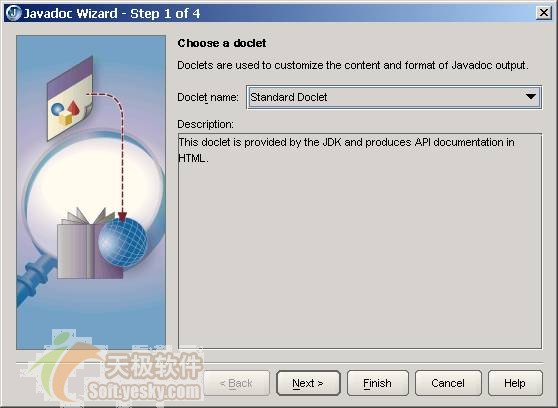Click the Finish button
This screenshot has height=408, width=558.
378,383
